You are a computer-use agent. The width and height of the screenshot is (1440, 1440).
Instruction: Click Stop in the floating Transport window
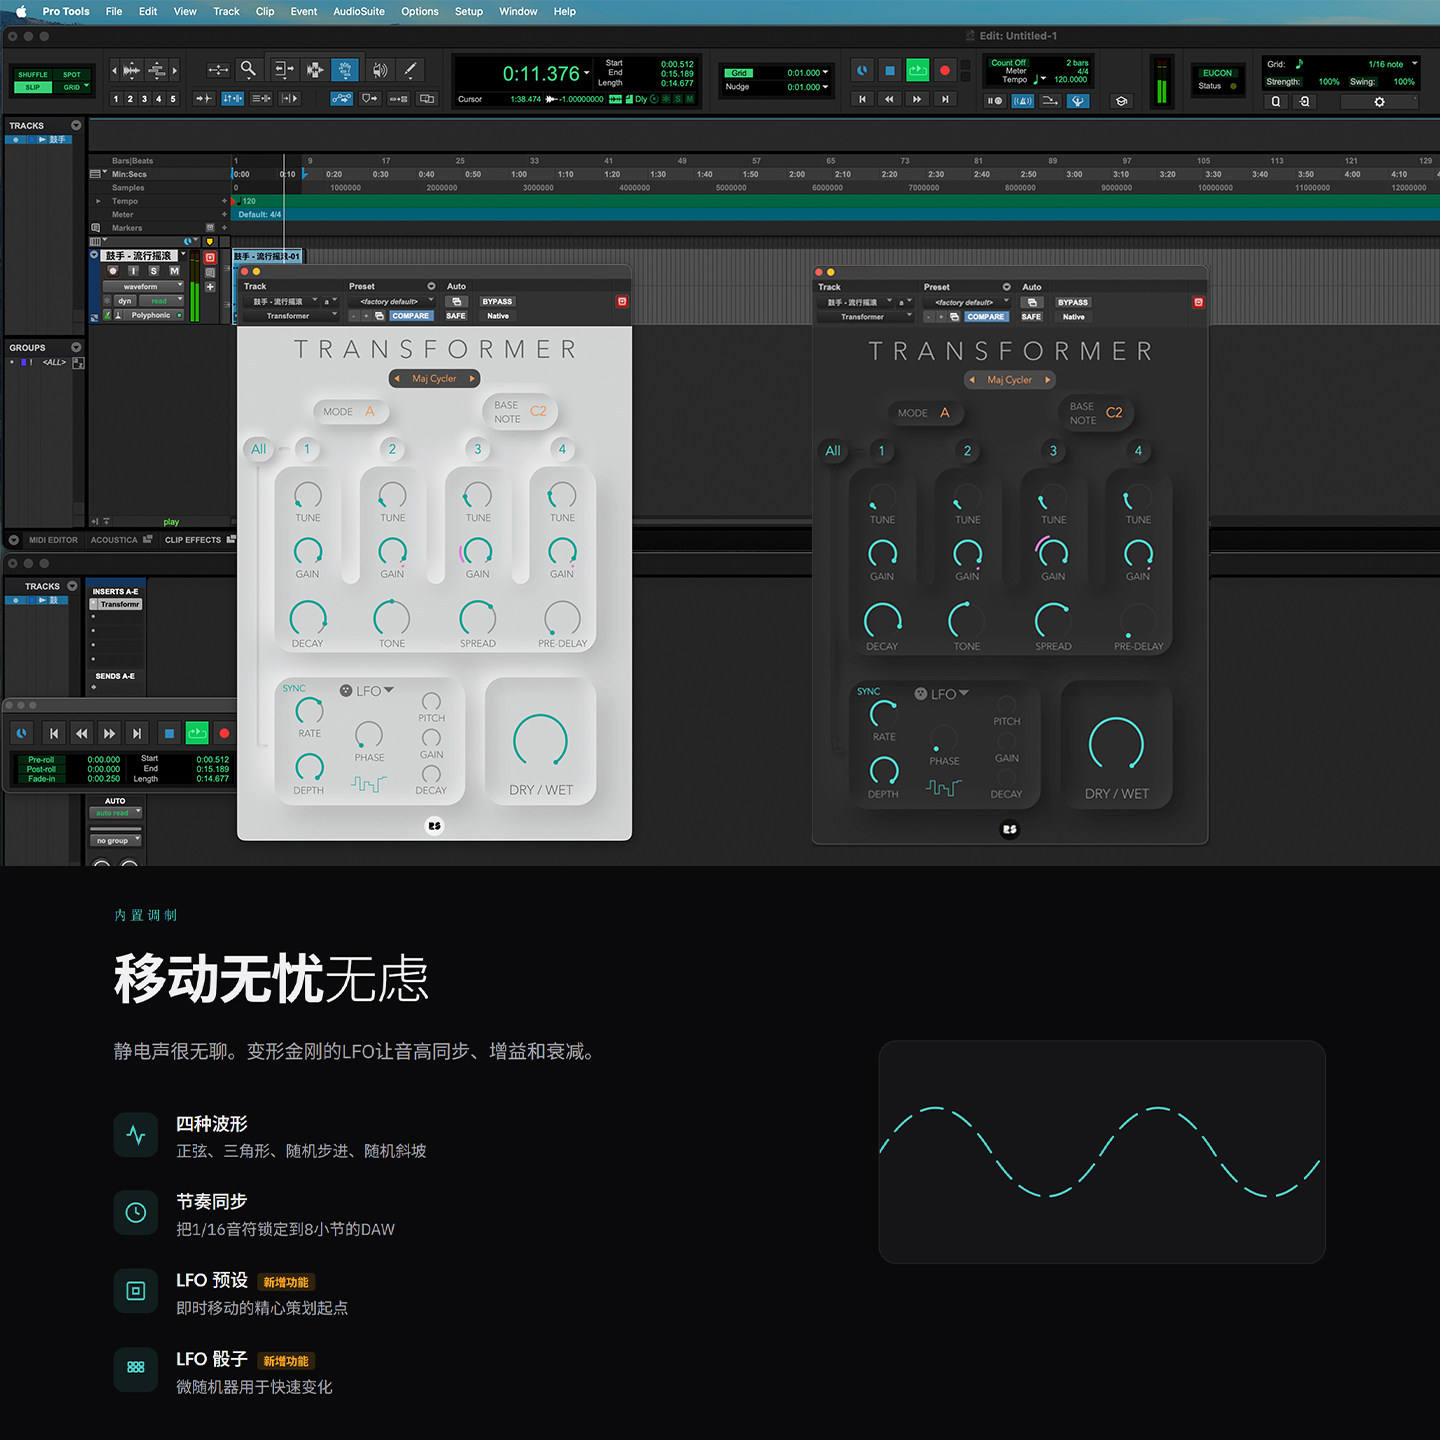[x=169, y=734]
